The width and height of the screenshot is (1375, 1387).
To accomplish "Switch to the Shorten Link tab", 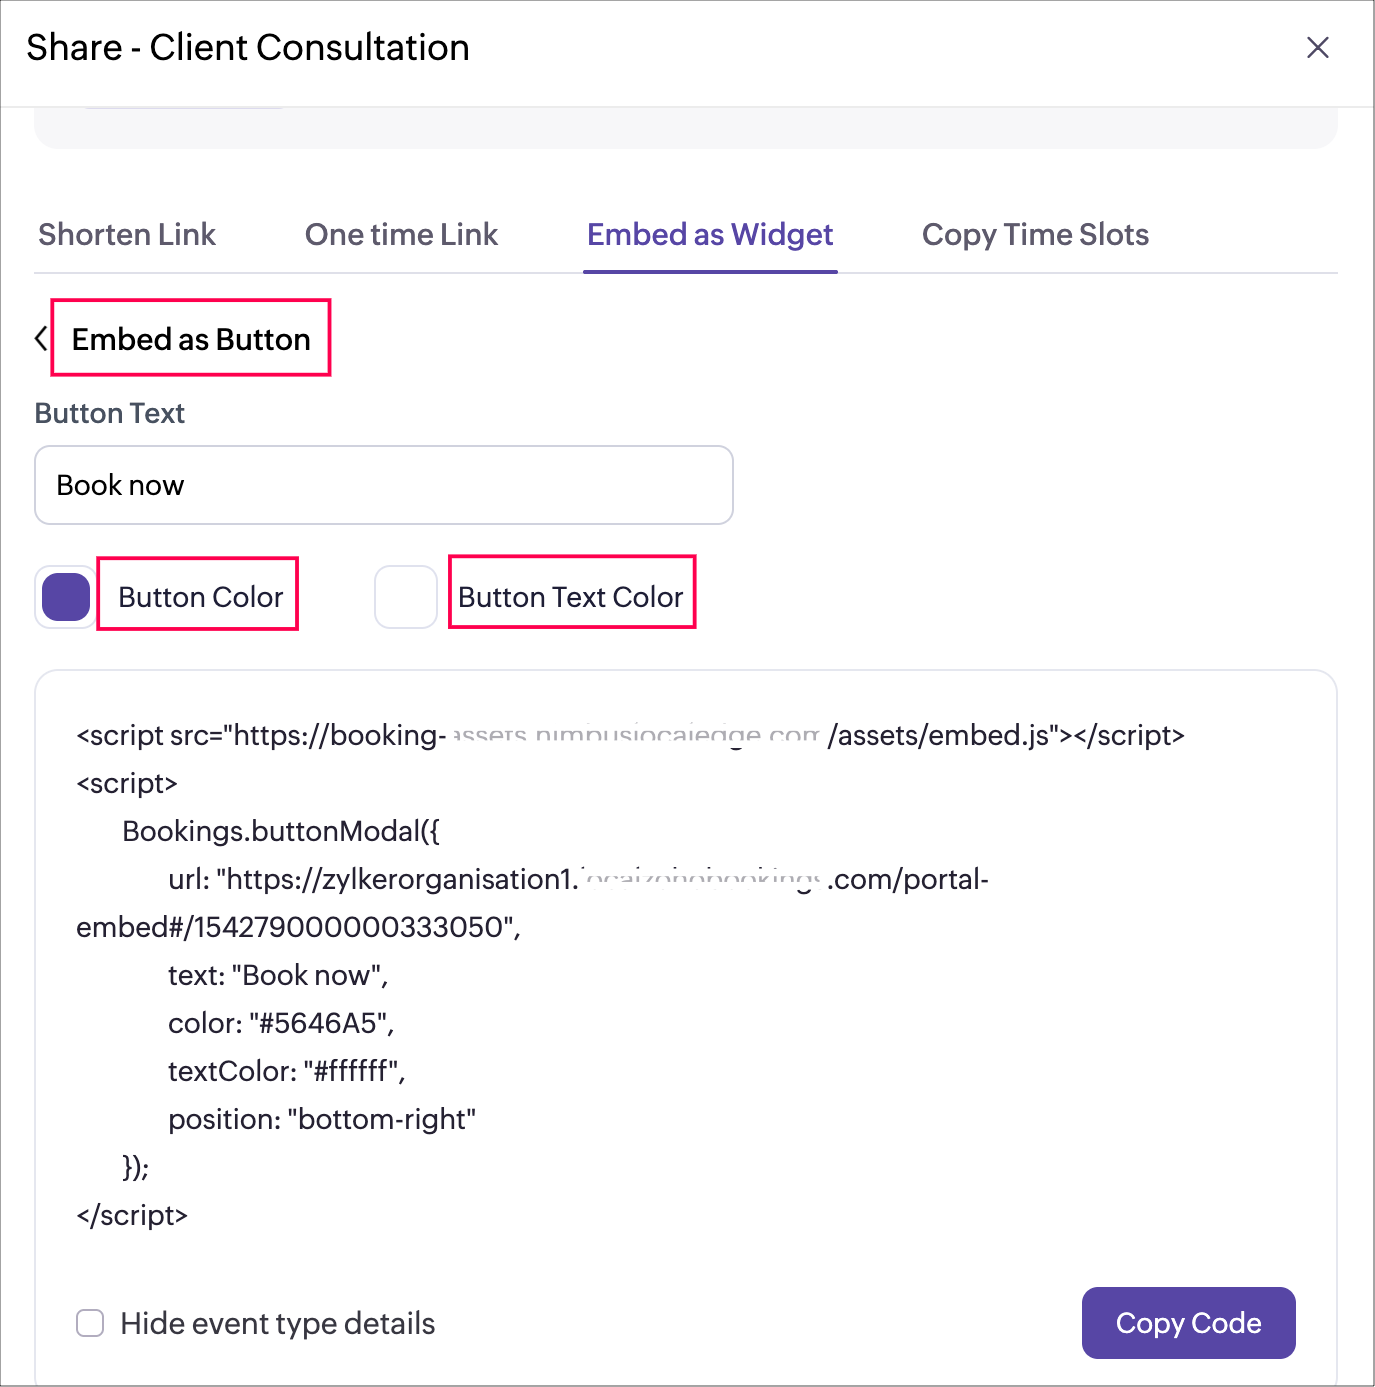I will pos(127,235).
